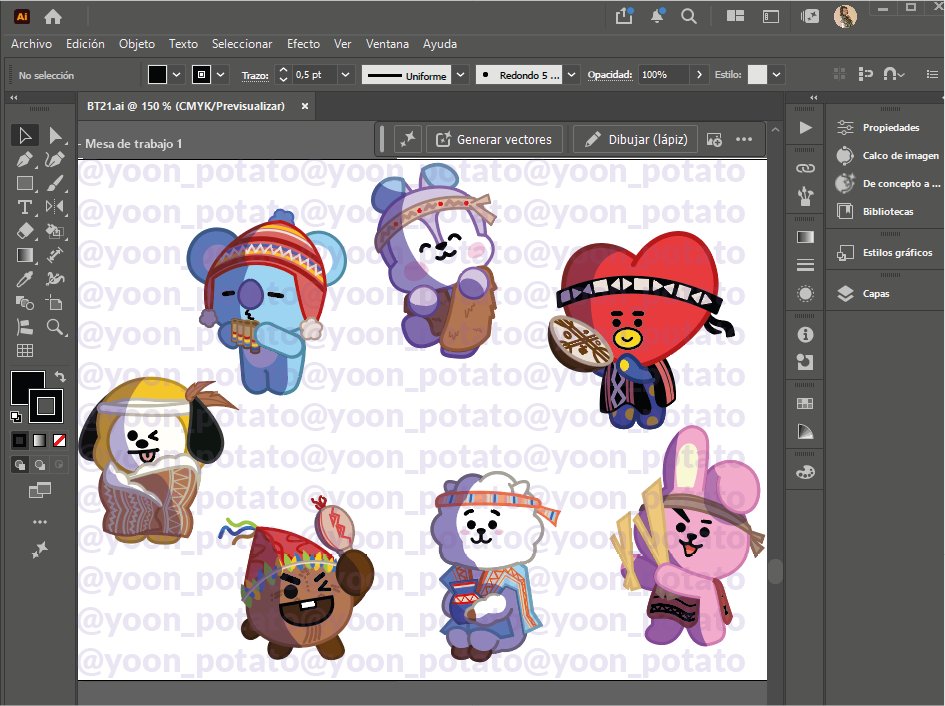Select the Eraser tool
The height and width of the screenshot is (706, 945).
pyautogui.click(x=25, y=231)
